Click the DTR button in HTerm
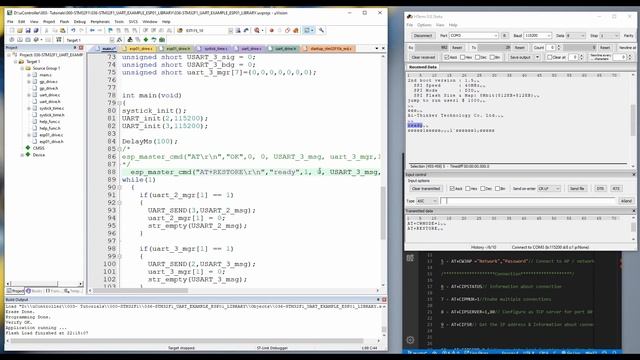 tap(601, 189)
